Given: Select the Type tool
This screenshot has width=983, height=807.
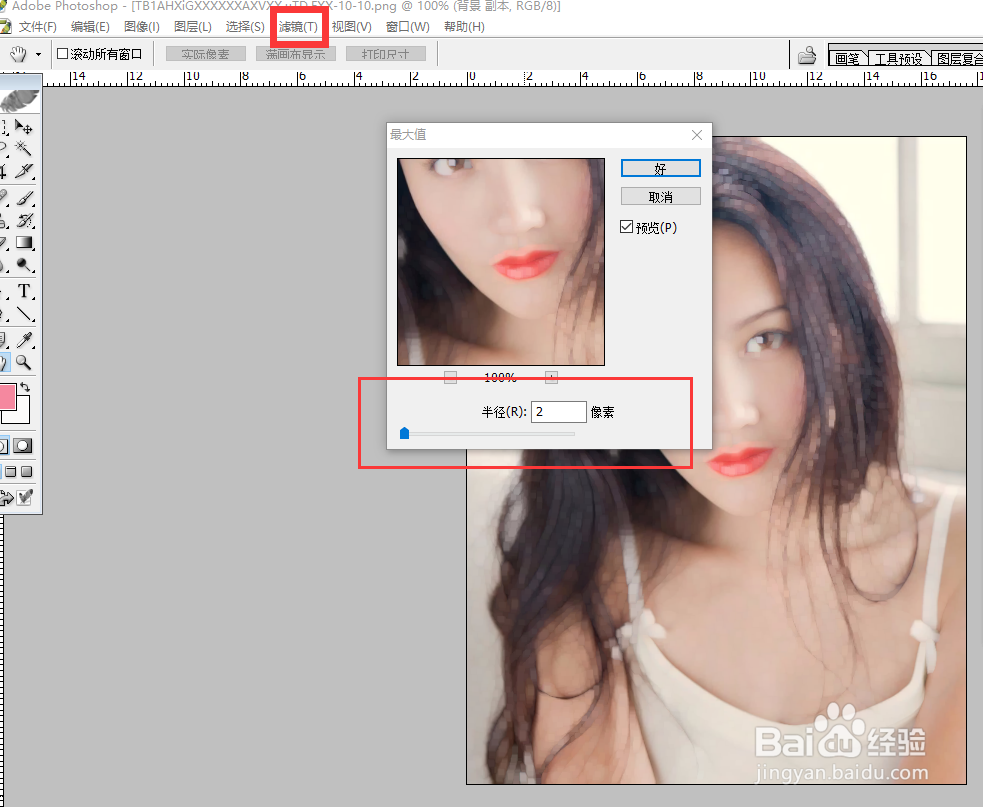Looking at the screenshot, I should click(23, 291).
